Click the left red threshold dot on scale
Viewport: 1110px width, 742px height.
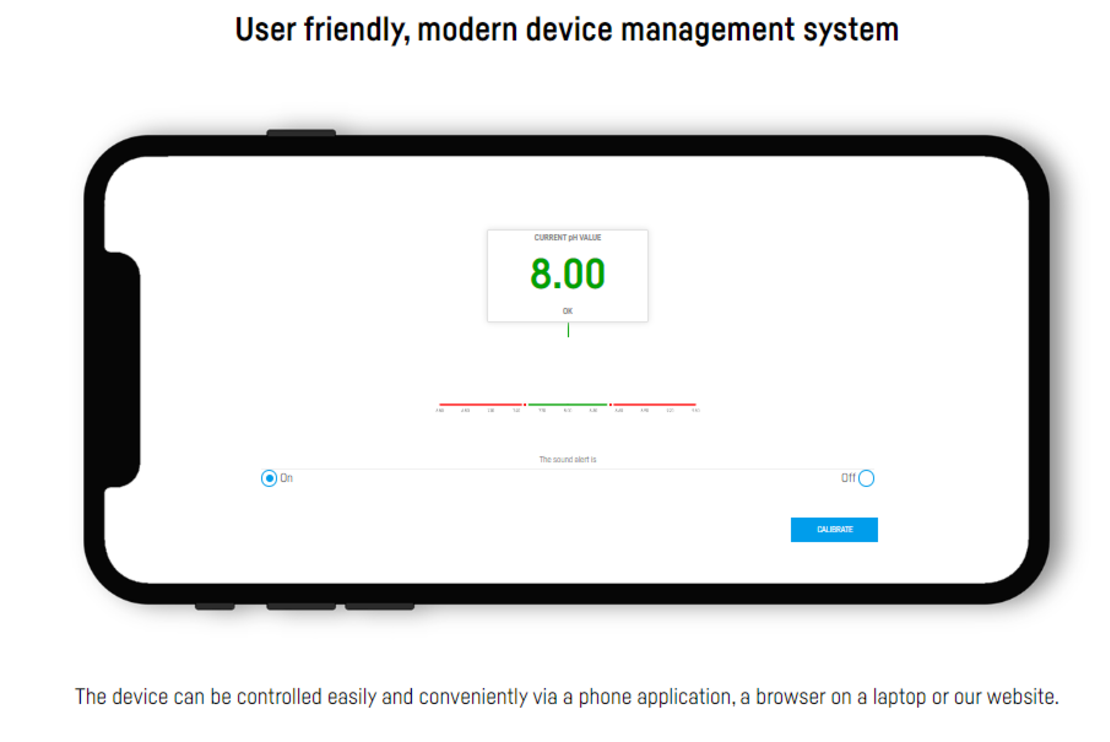(x=525, y=405)
